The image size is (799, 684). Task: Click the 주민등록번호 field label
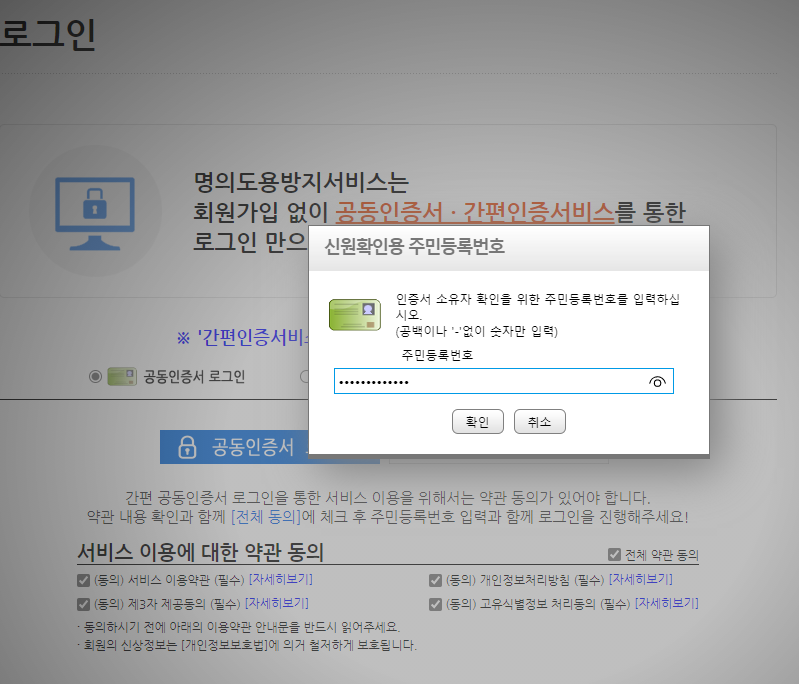click(437, 355)
